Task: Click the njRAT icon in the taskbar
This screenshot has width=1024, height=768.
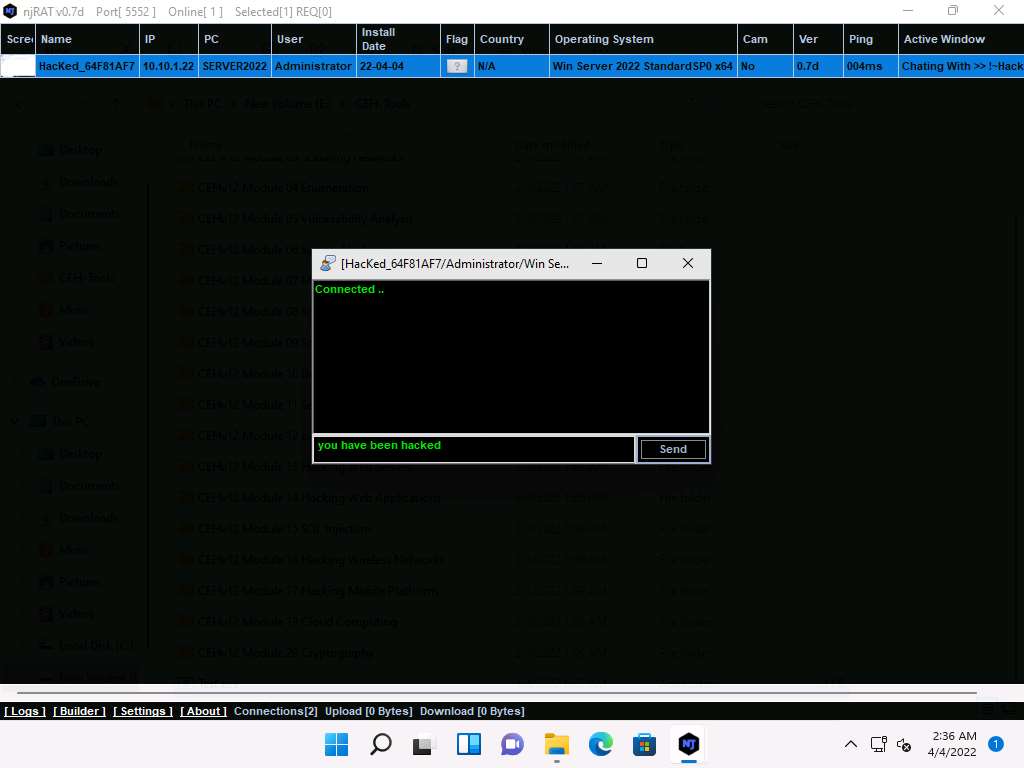Action: (x=688, y=744)
